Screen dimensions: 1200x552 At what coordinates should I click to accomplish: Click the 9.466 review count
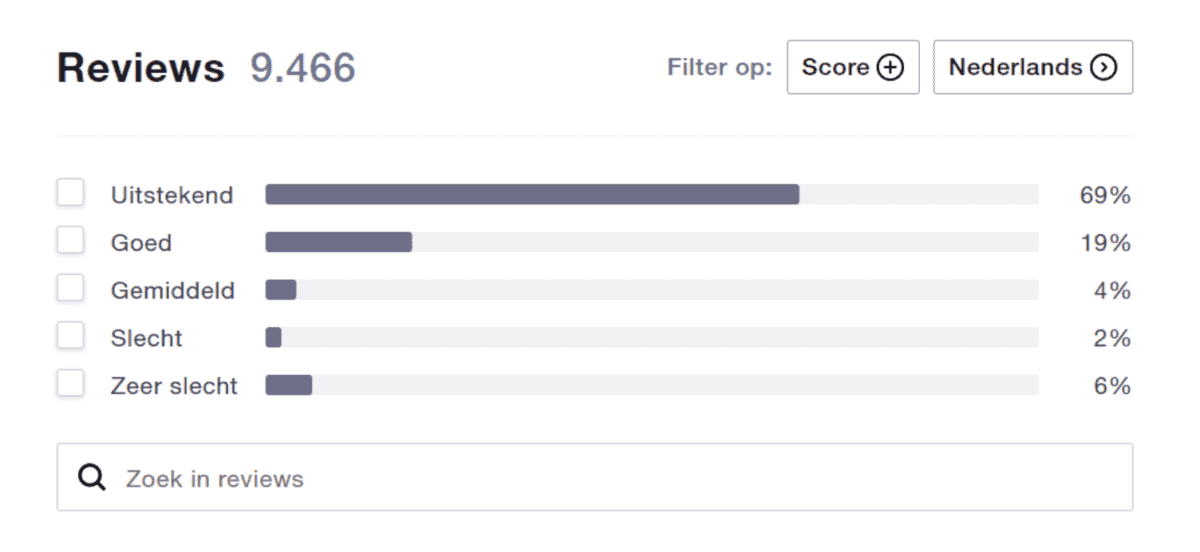303,68
